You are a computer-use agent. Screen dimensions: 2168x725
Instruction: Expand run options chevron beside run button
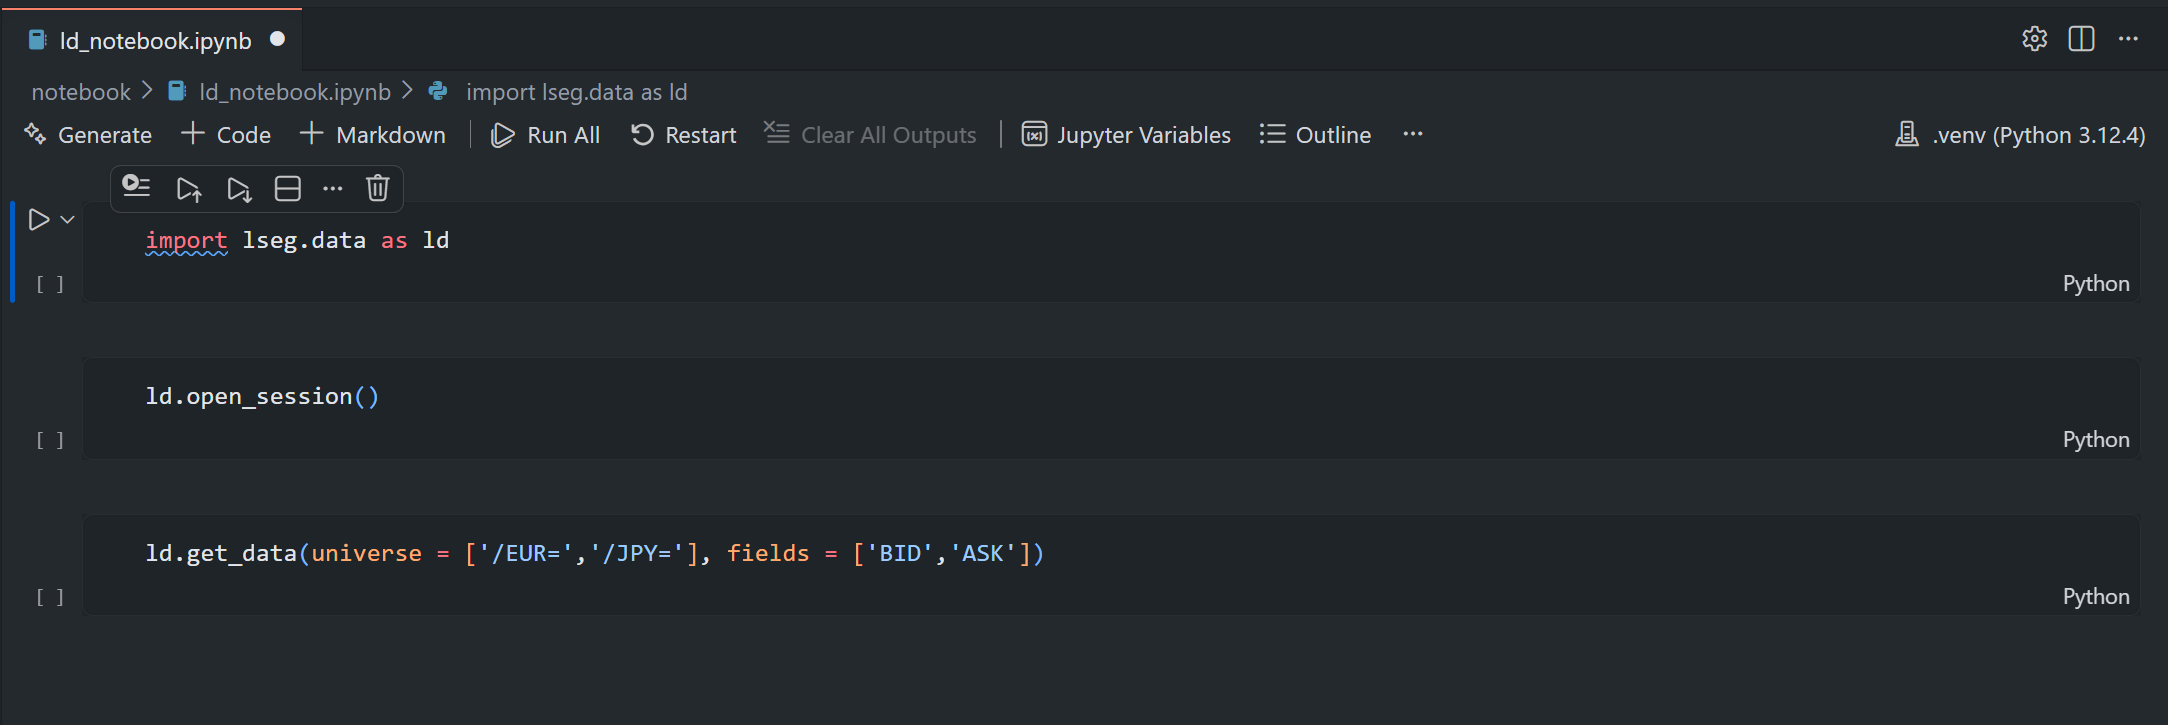[x=68, y=219]
